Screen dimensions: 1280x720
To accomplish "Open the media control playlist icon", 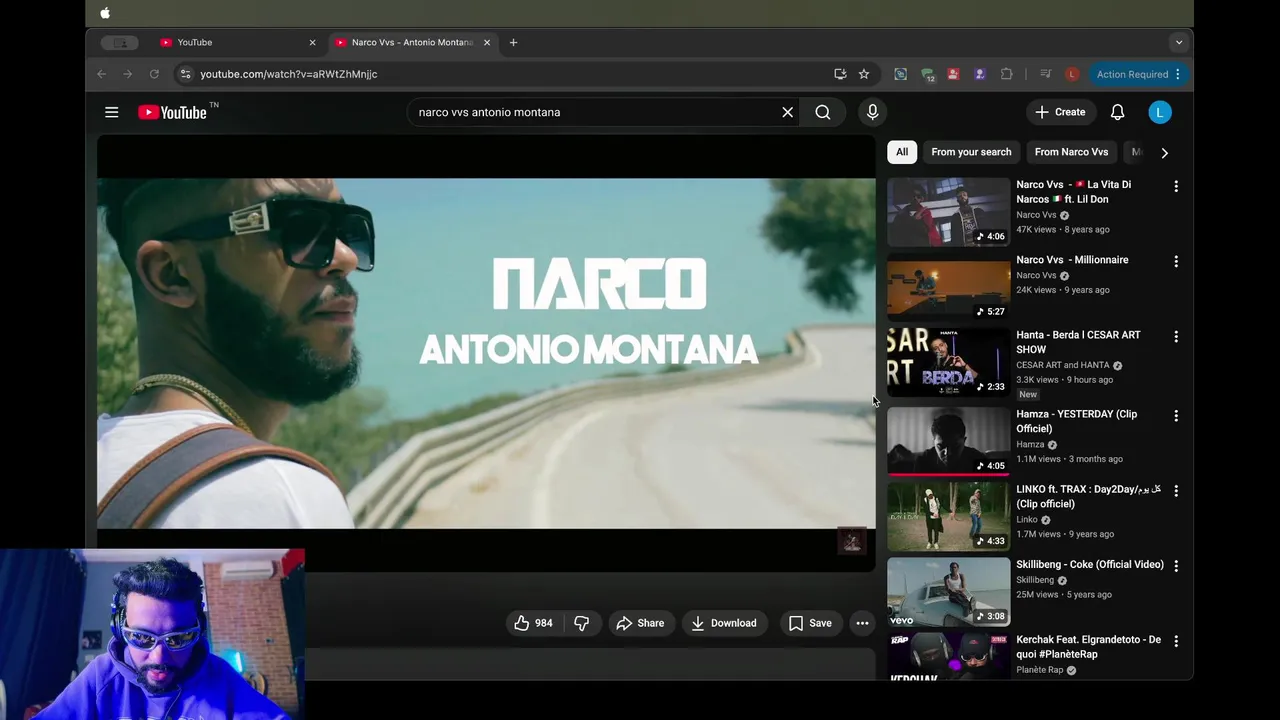I will coord(1045,74).
